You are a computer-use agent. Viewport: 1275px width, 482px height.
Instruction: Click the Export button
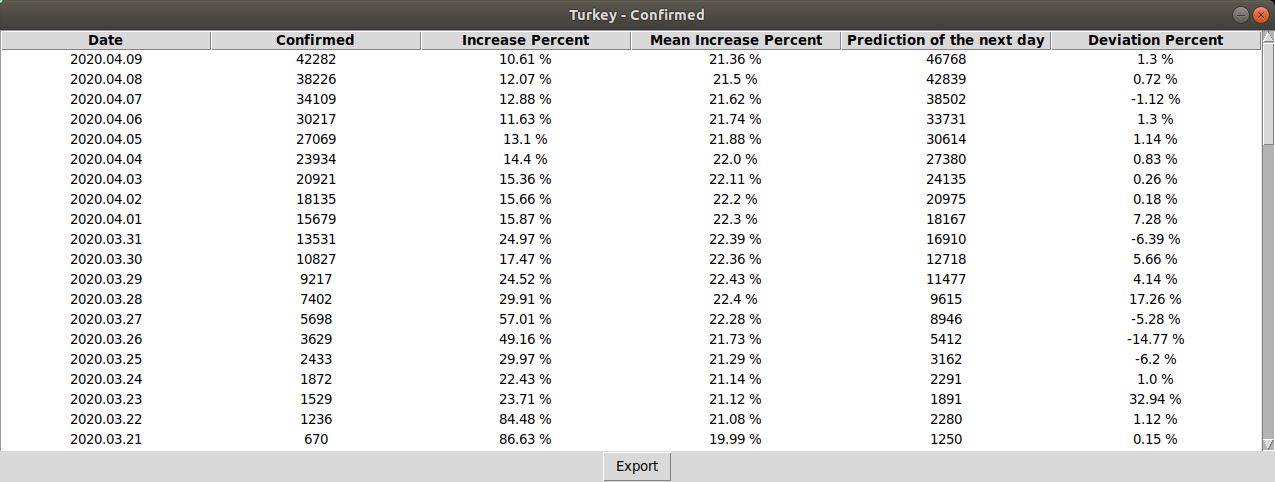pyautogui.click(x=637, y=466)
